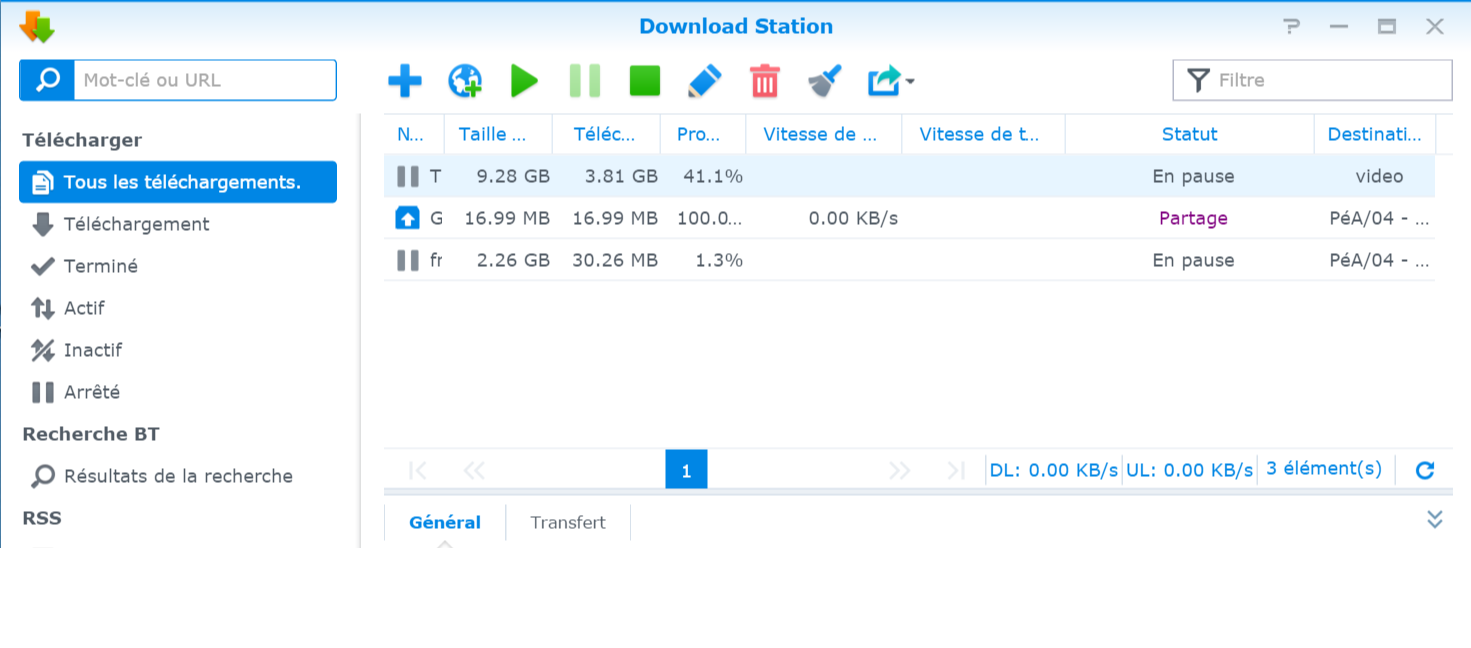Click the light green pause icon in toolbar
This screenshot has height=648, width=1471.
click(585, 81)
